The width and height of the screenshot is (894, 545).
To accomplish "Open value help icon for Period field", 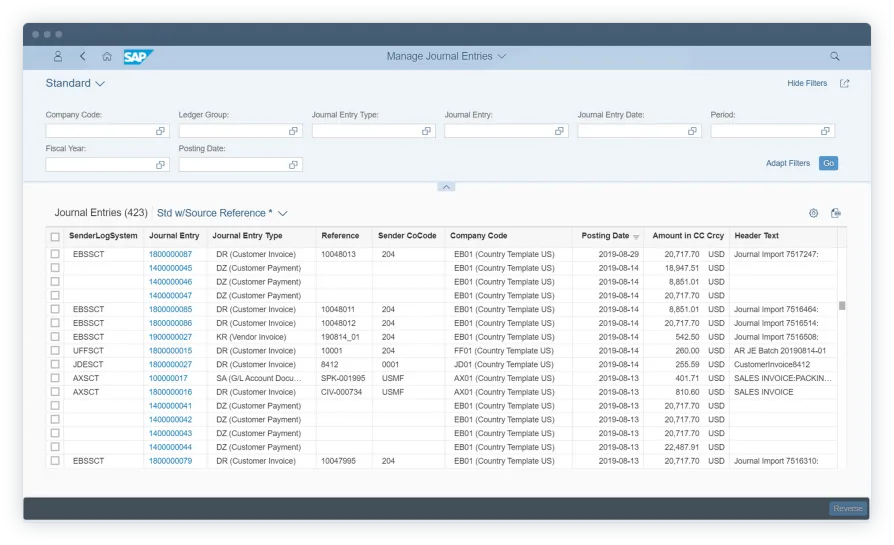I will (x=825, y=131).
